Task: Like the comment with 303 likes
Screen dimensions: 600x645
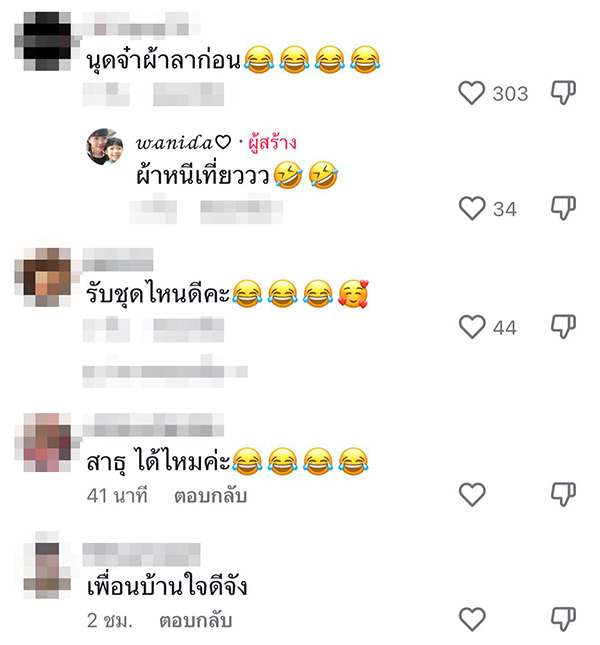Action: pyautogui.click(x=472, y=93)
